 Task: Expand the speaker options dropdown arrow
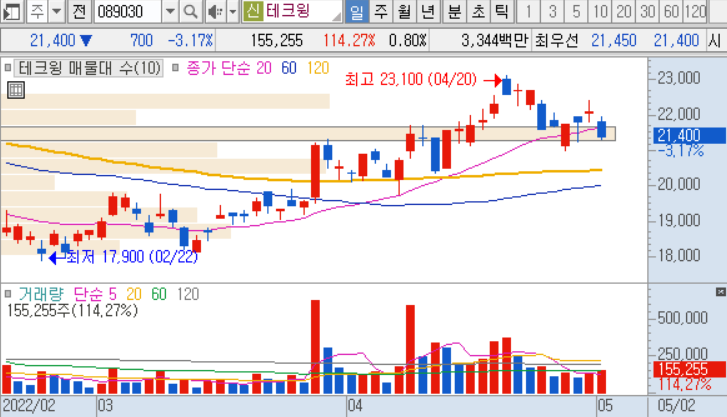click(x=233, y=11)
